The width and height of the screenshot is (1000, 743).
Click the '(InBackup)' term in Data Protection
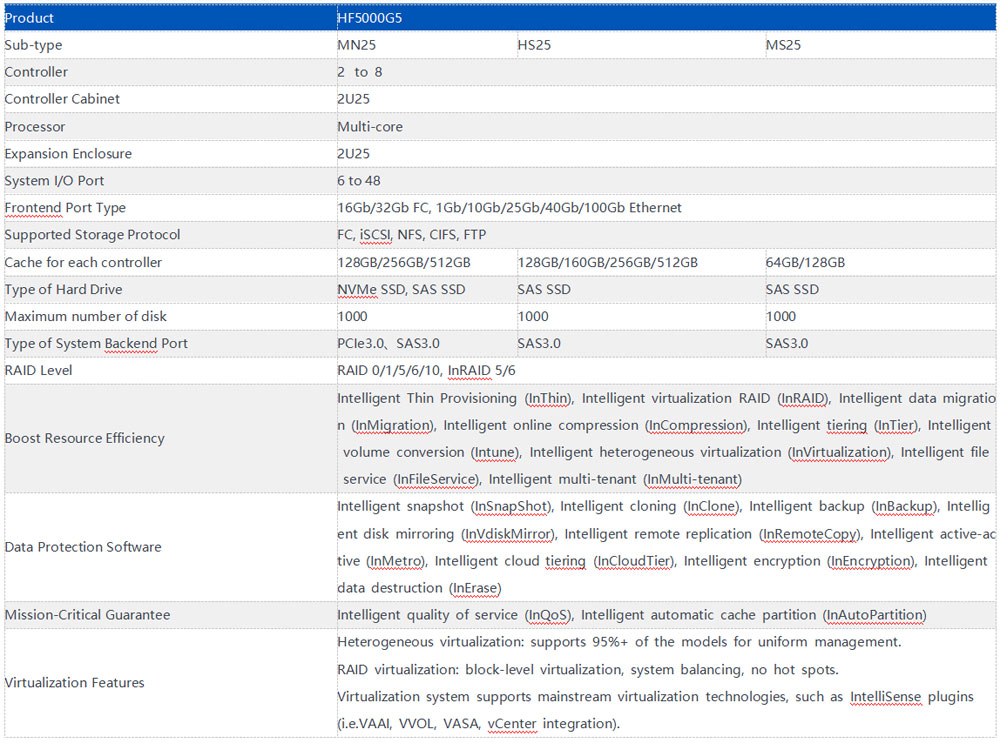(x=905, y=506)
